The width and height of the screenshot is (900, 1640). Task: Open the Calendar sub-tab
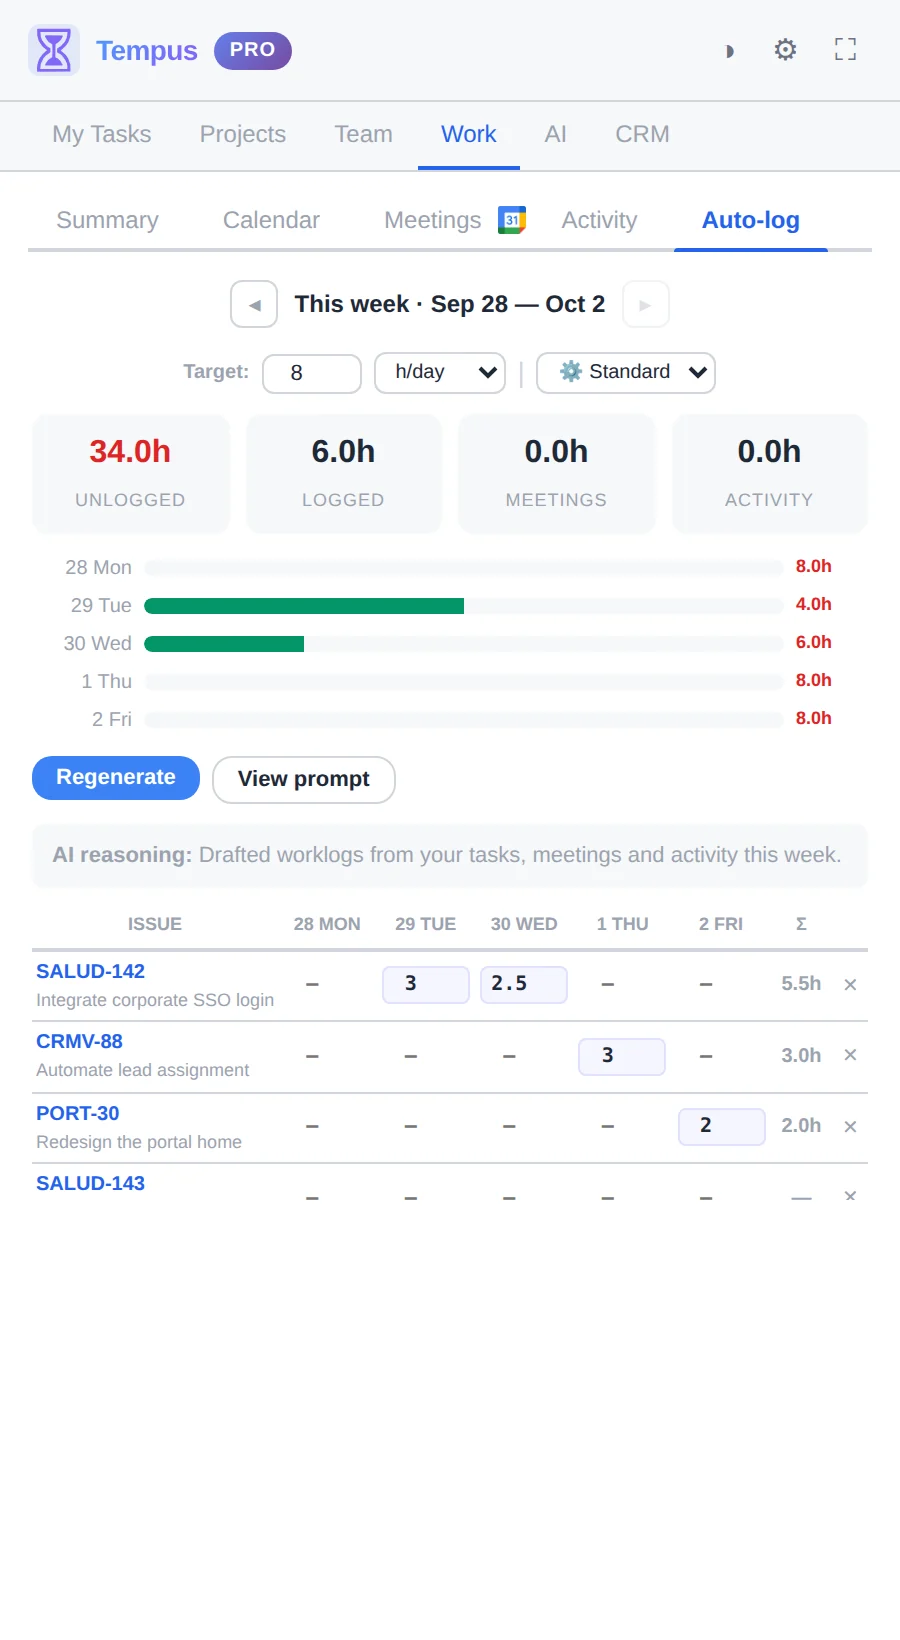(x=271, y=220)
